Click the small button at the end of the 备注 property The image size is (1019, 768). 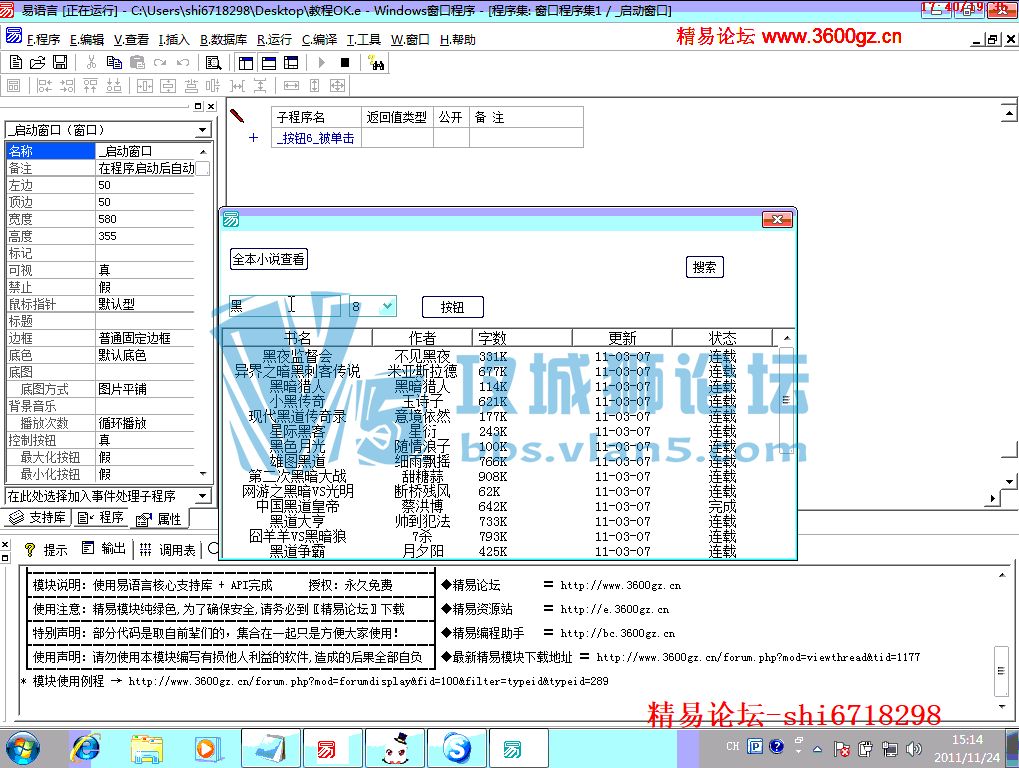[203, 168]
